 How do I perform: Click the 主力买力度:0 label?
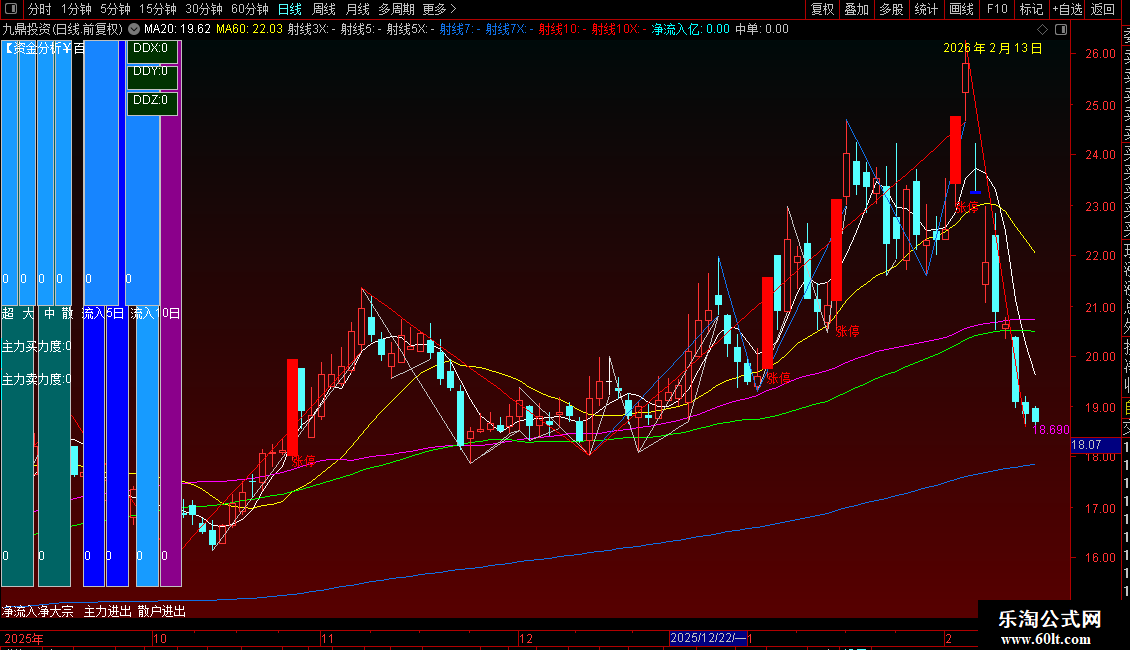pos(36,347)
